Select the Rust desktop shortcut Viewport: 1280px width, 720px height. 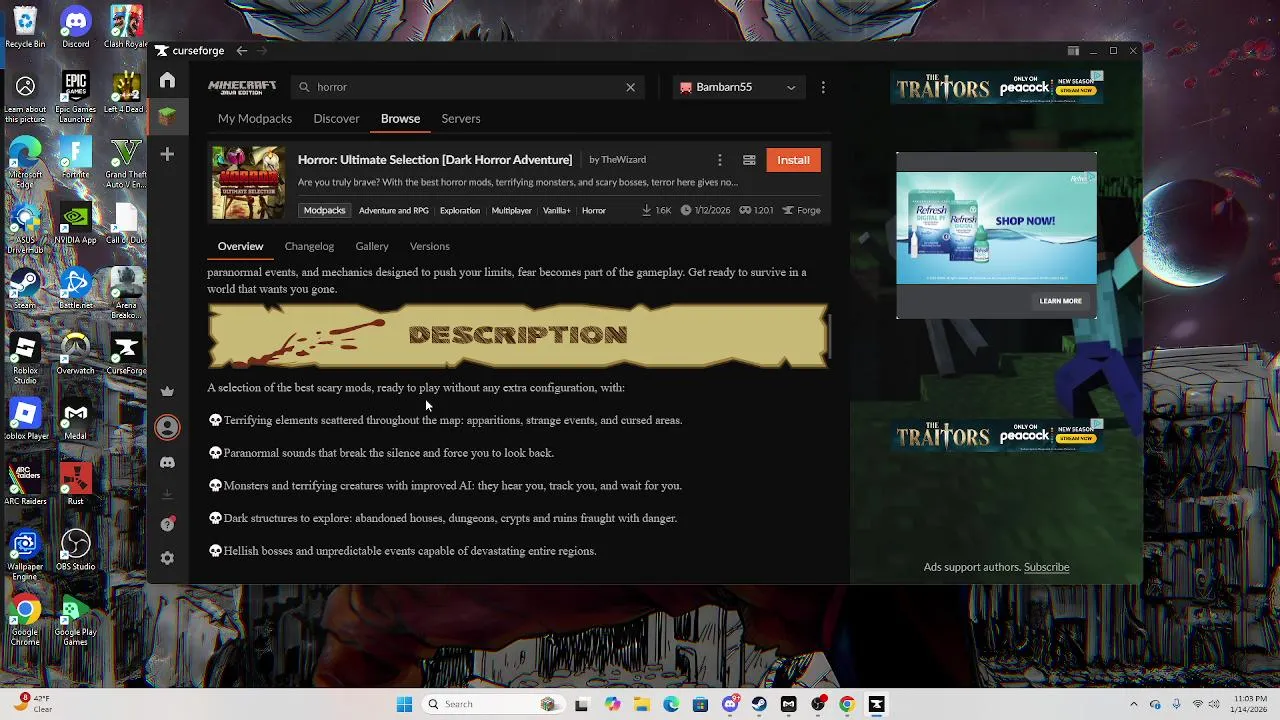(76, 484)
